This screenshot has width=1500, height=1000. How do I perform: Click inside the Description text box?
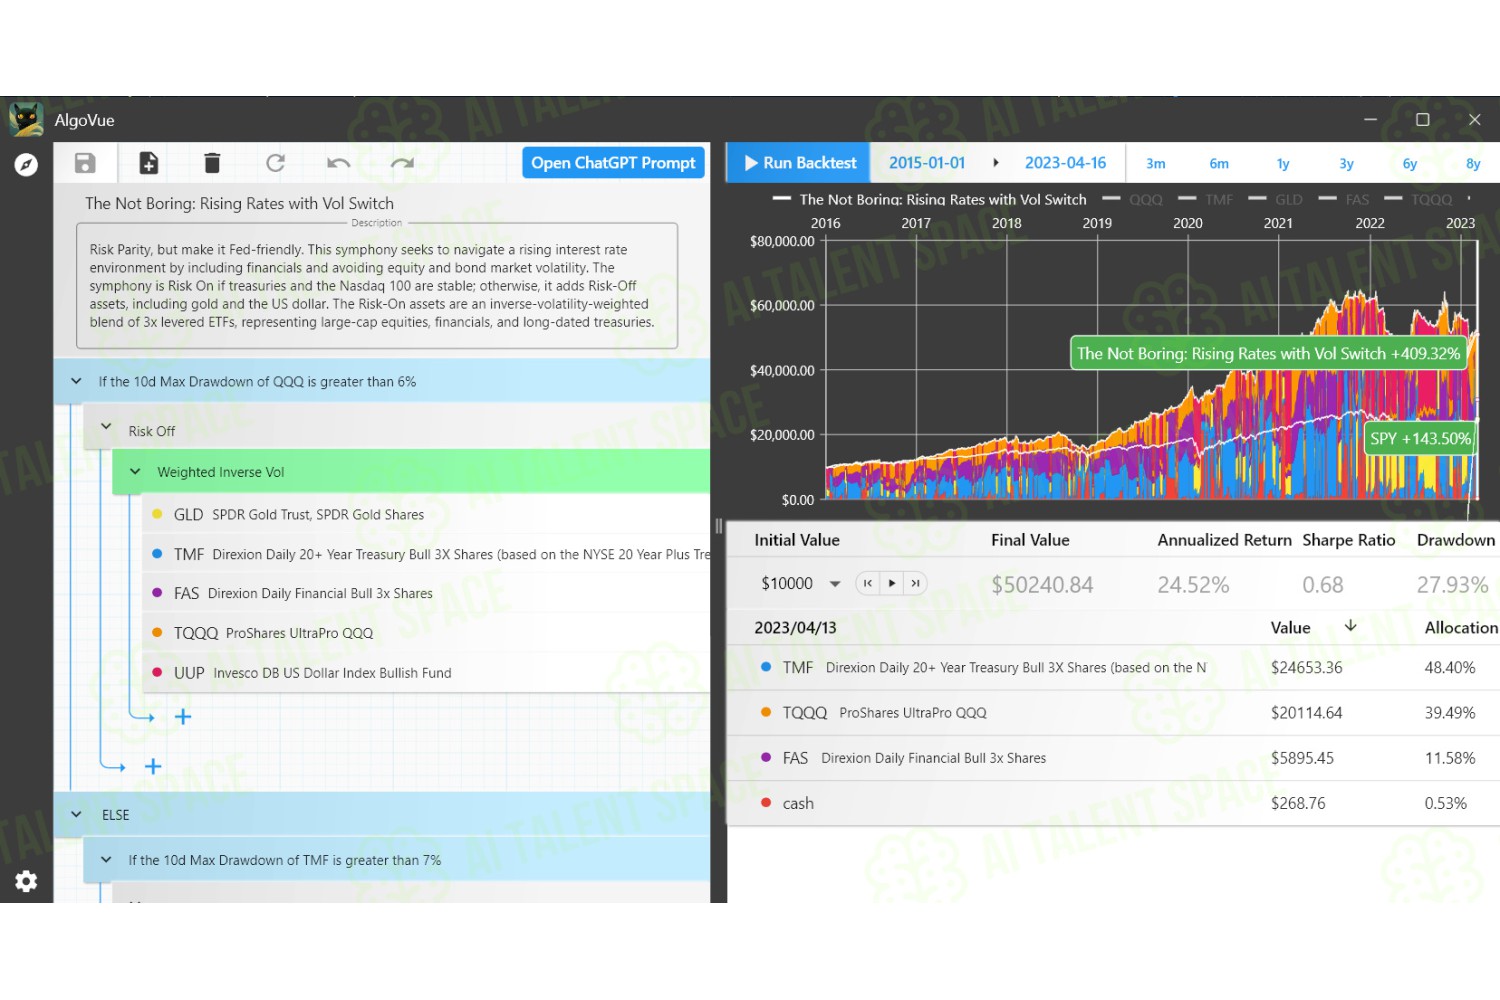pyautogui.click(x=377, y=286)
